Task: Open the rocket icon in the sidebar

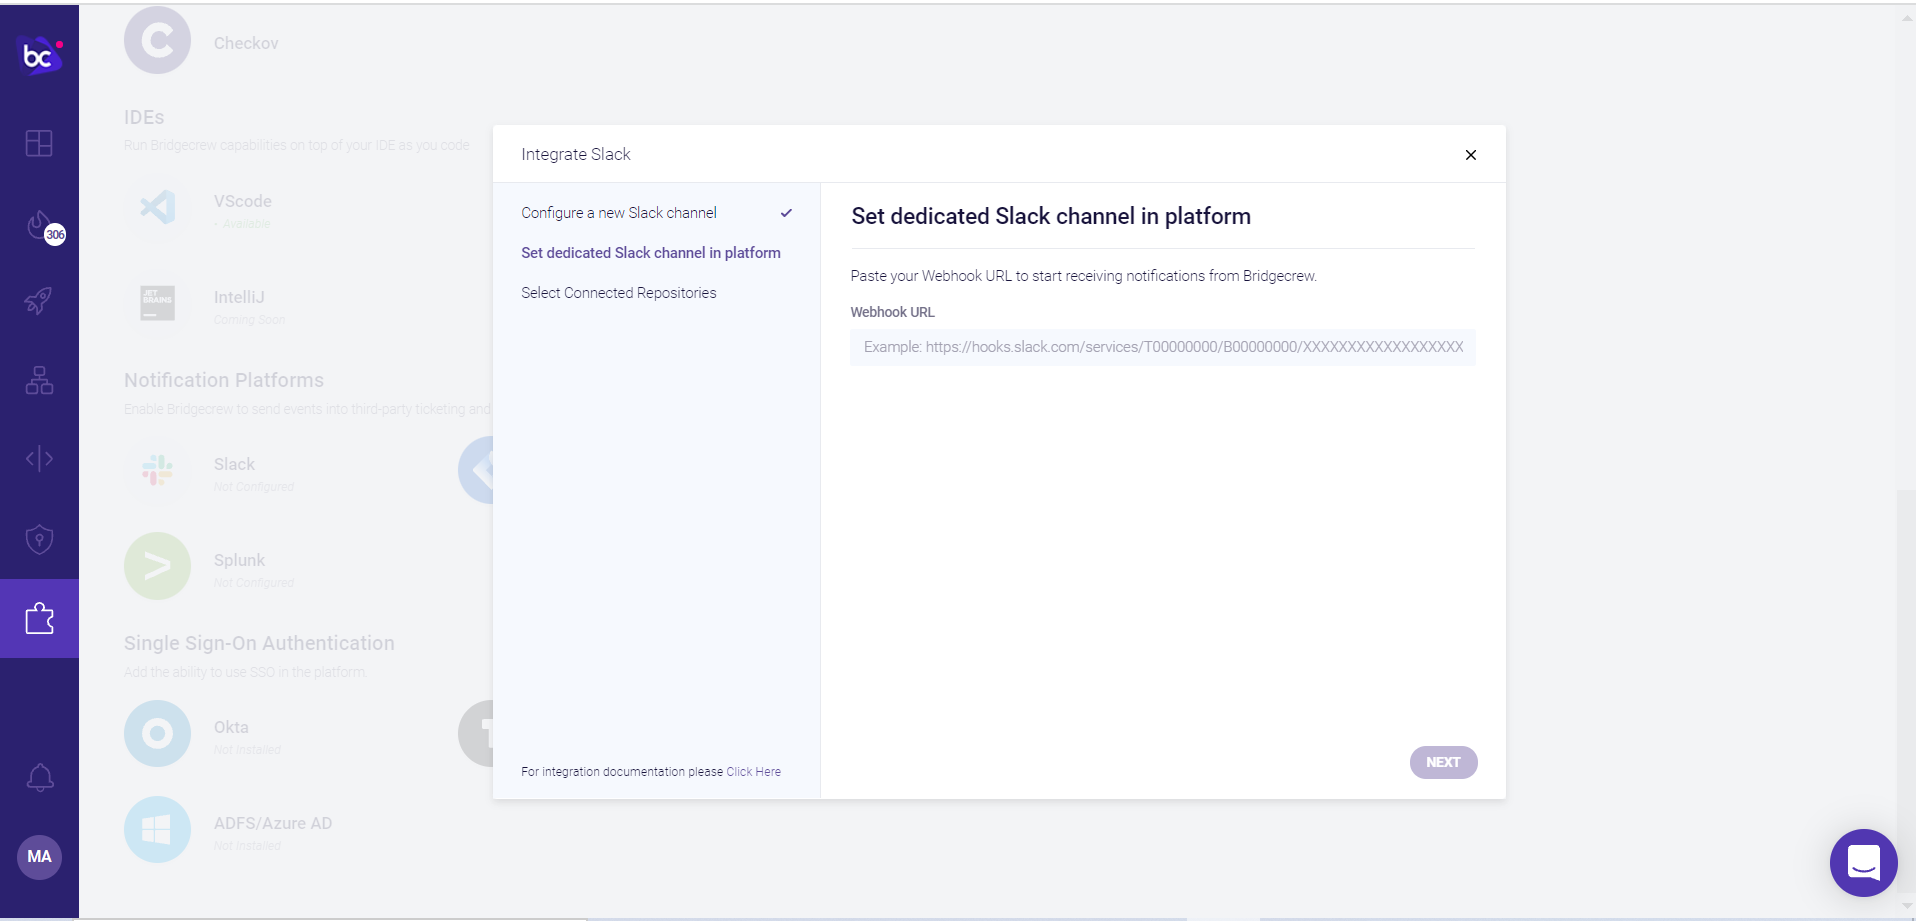Action: (x=39, y=300)
